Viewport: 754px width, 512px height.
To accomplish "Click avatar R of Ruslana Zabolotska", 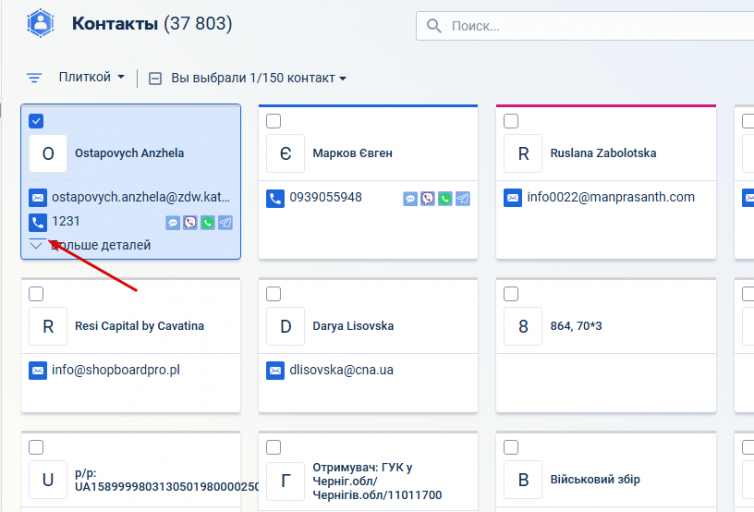I will 523,153.
